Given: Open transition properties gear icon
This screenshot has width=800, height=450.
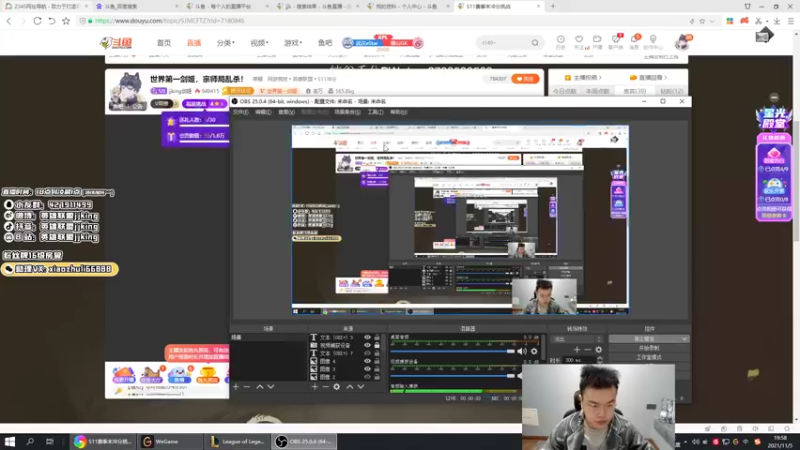Looking at the screenshot, I should tap(598, 349).
